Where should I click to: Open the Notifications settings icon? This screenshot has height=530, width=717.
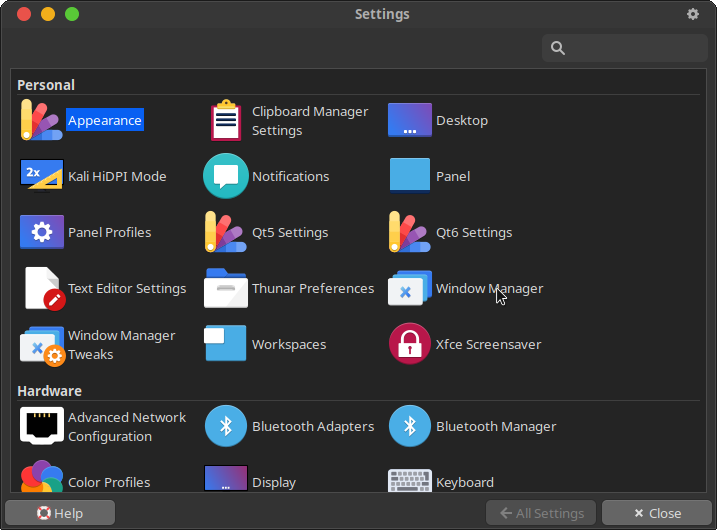226,176
